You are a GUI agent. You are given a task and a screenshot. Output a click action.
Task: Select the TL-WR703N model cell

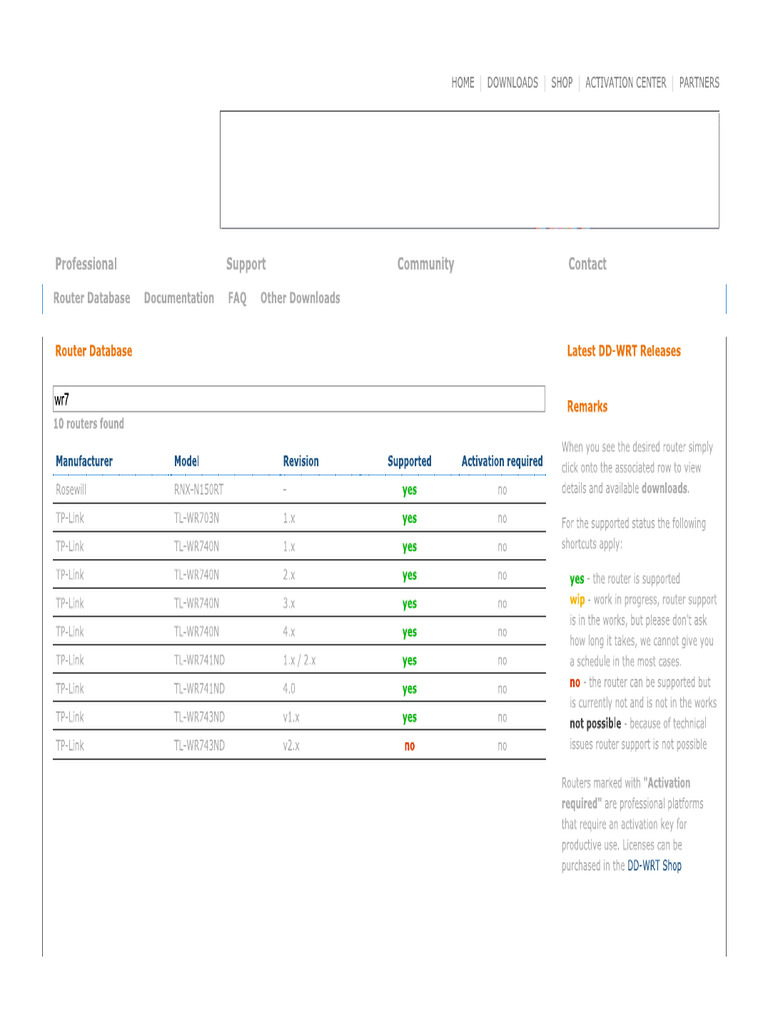197,519
